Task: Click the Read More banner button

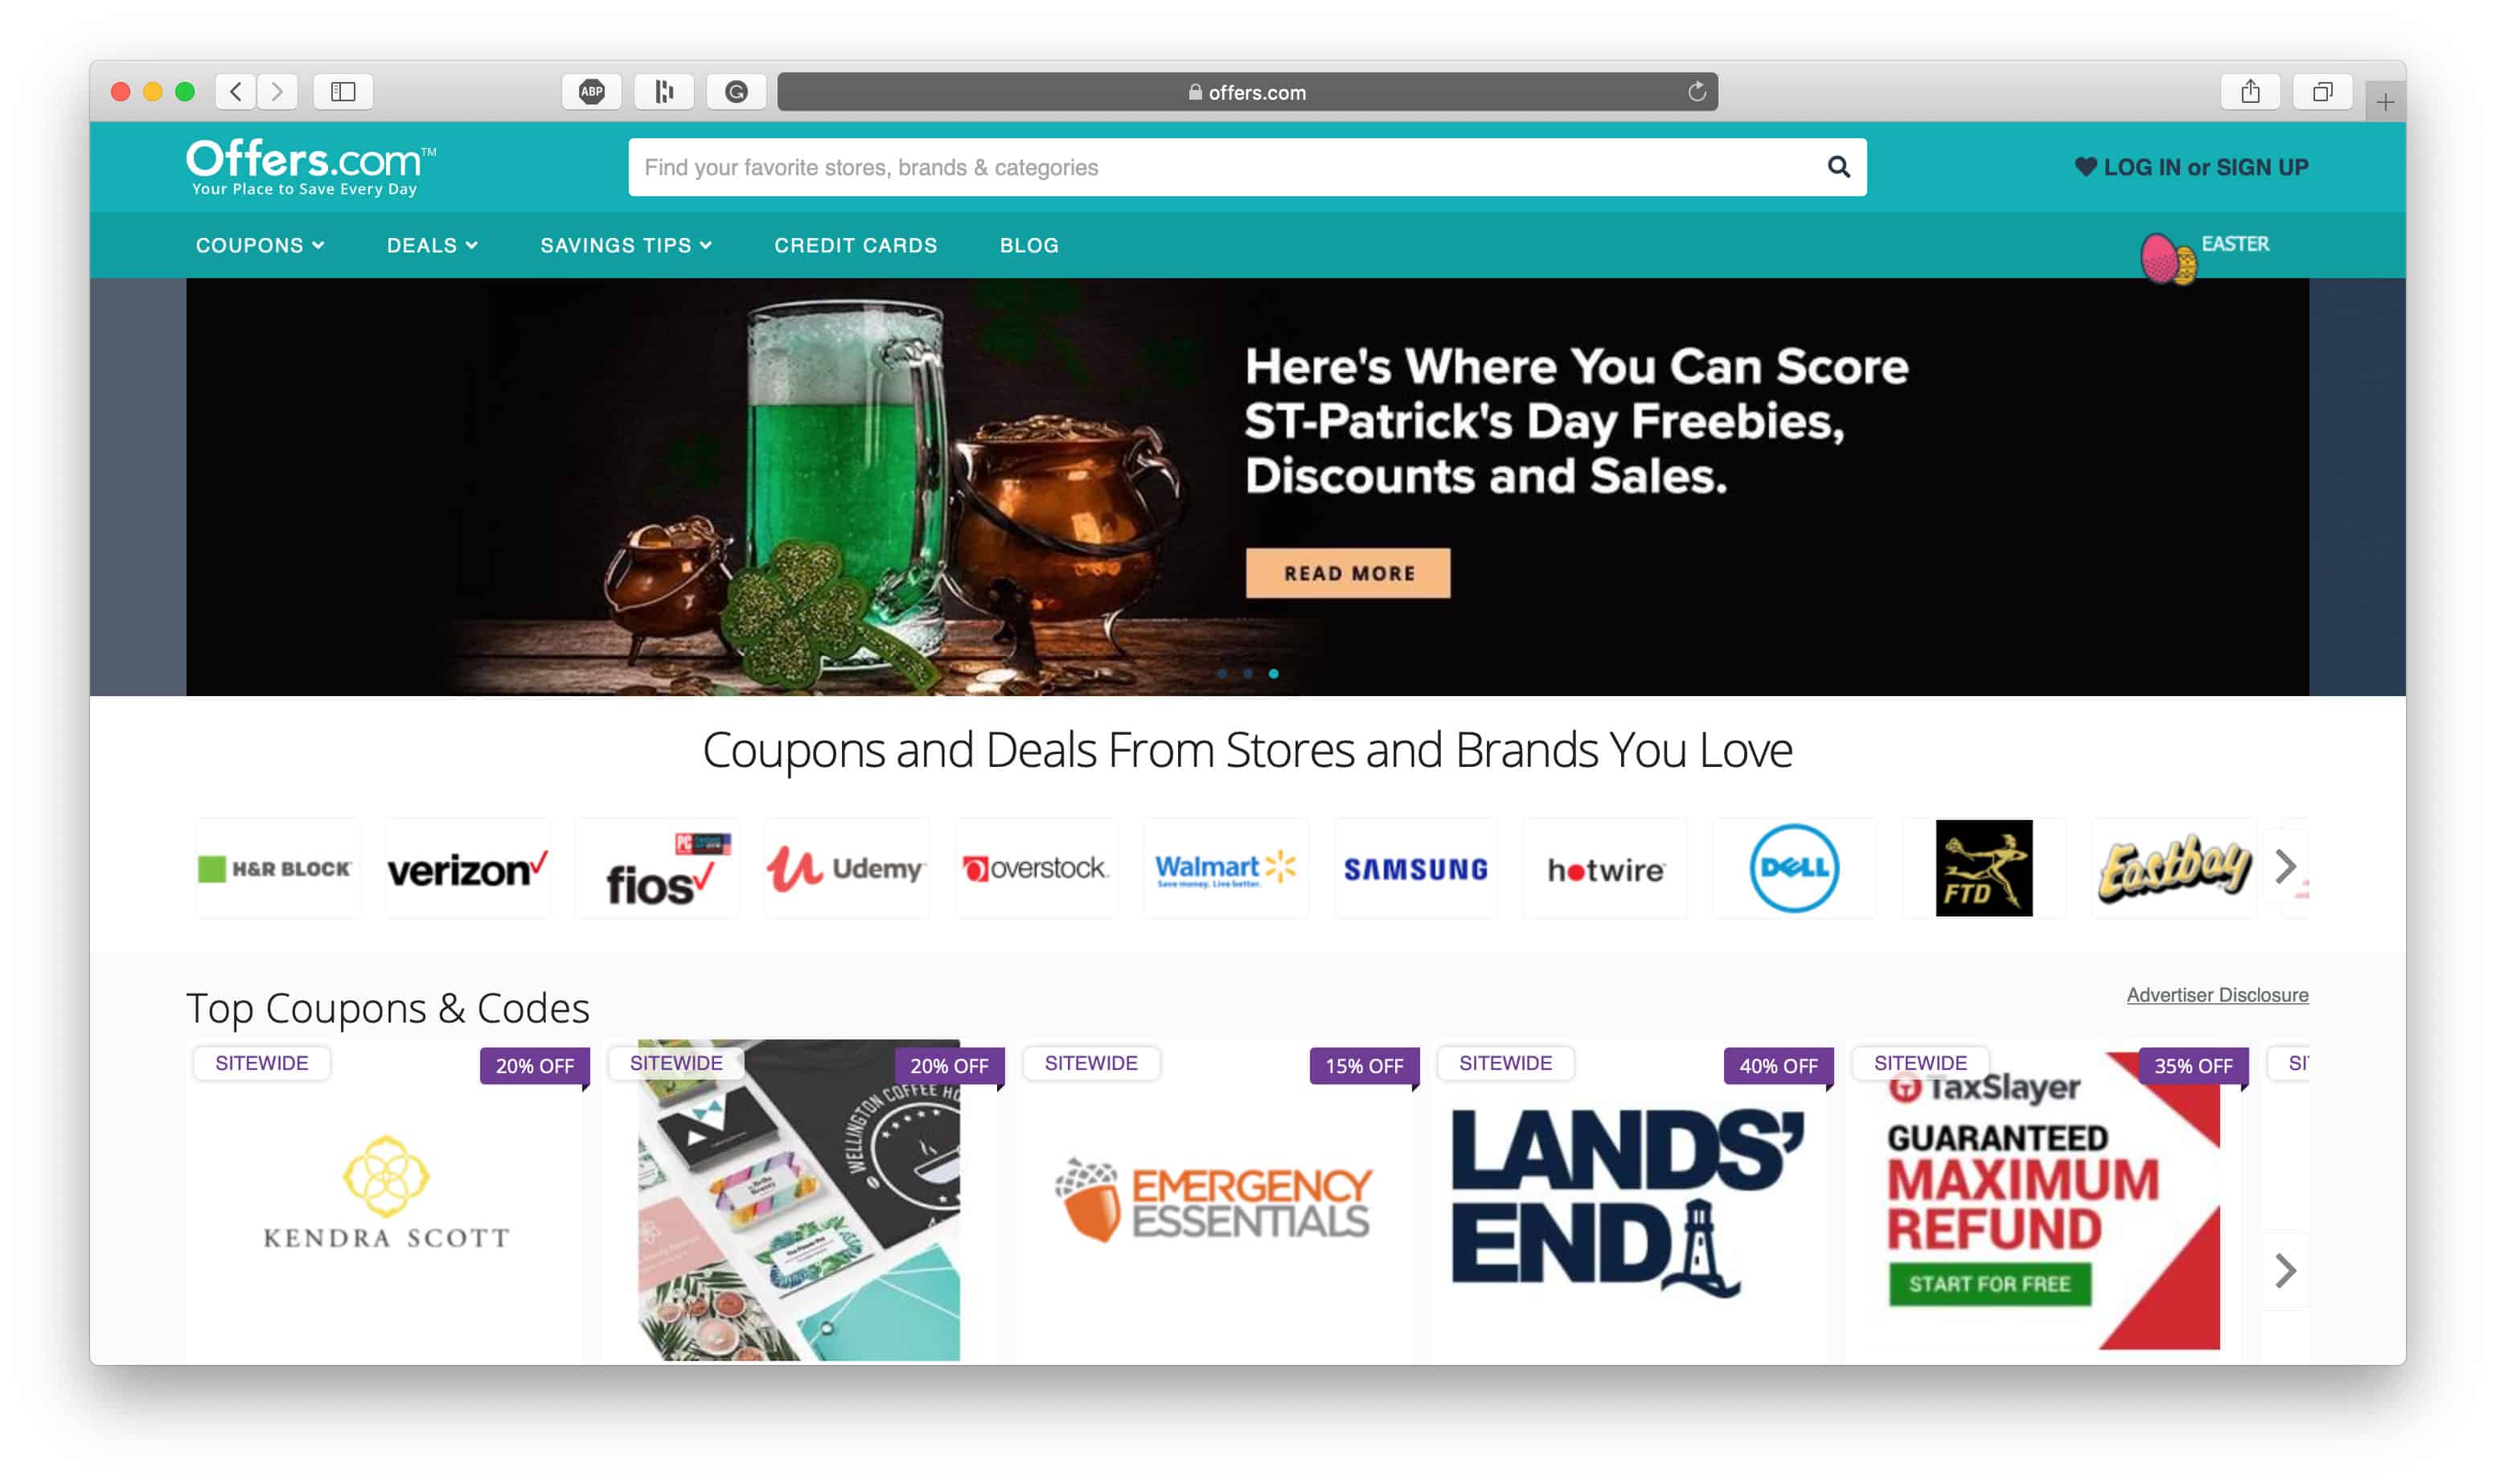Action: coord(1348,573)
